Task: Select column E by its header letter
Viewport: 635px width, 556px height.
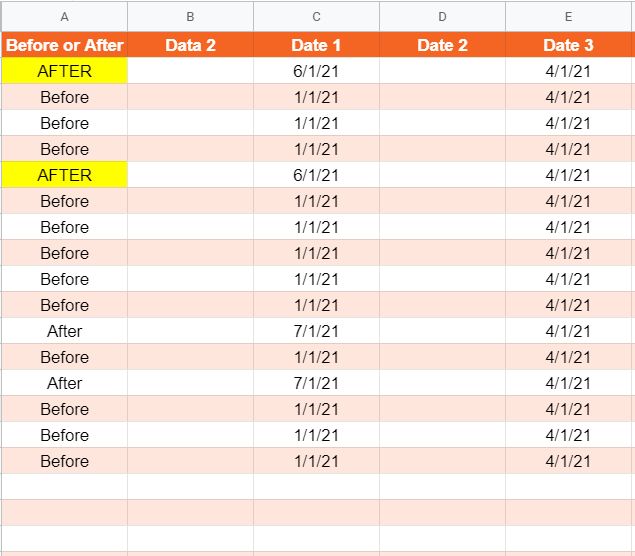Action: (x=569, y=17)
